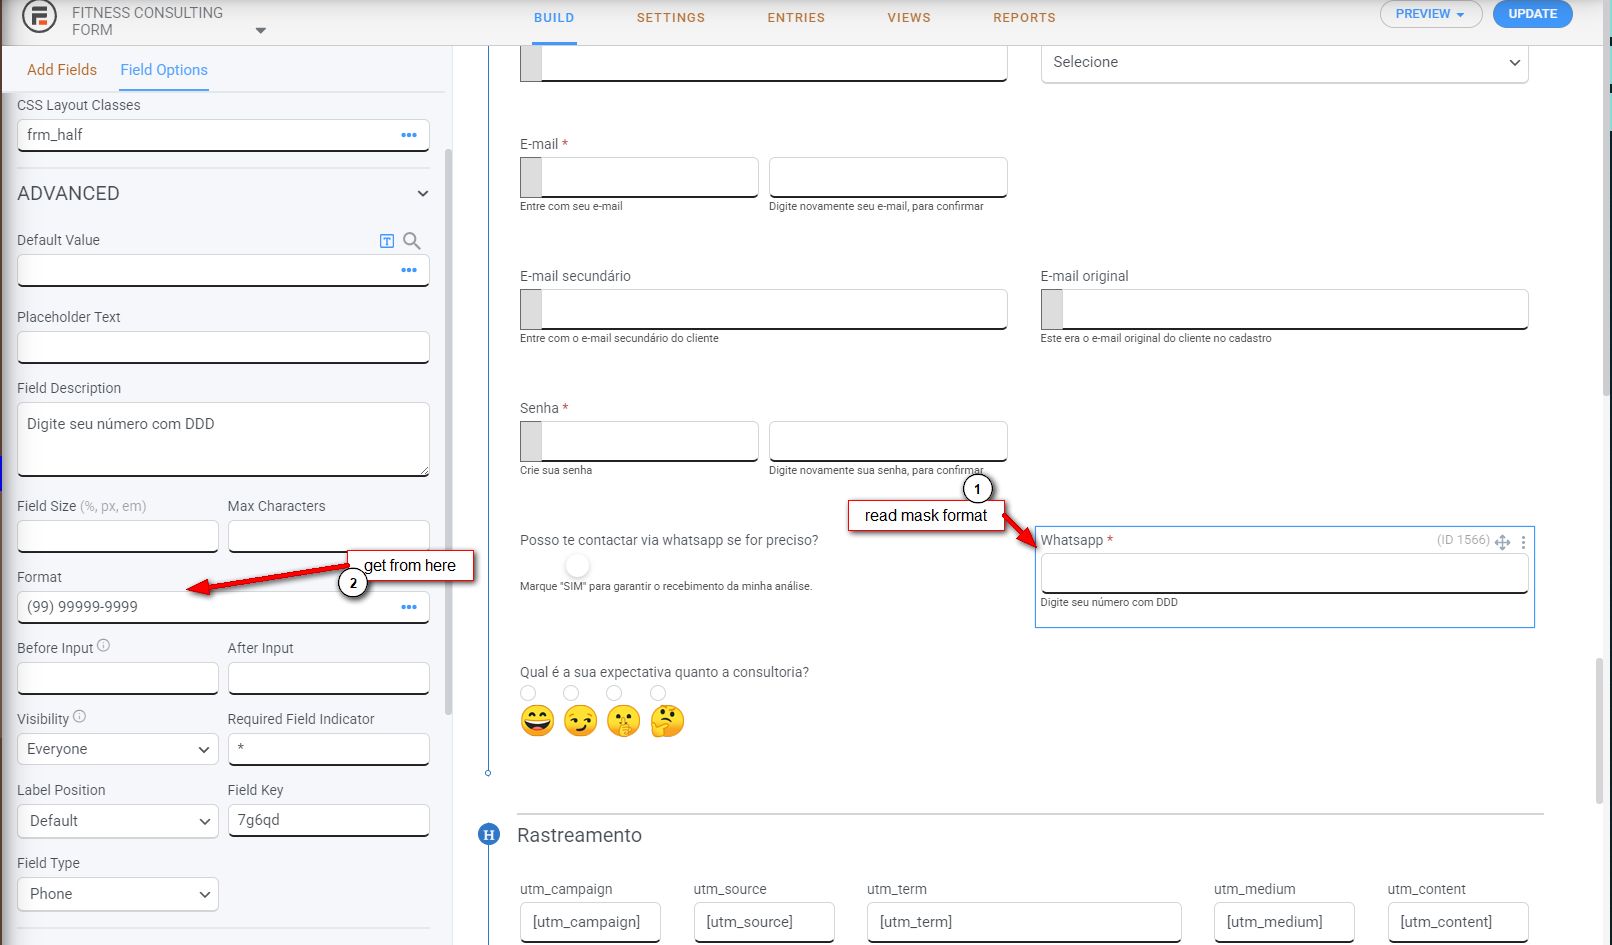The image size is (1612, 945).
Task: Click the "(ID 1566)" field ID text
Action: point(1463,540)
